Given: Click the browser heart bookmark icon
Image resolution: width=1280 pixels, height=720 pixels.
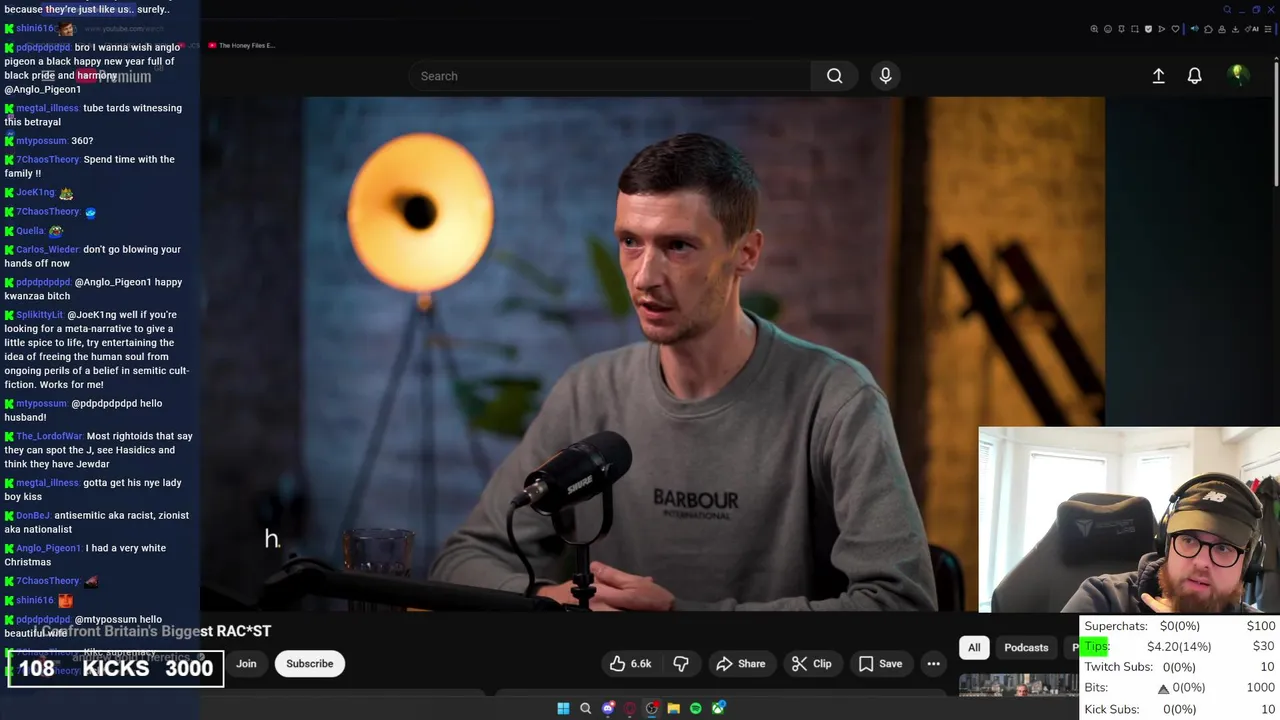Looking at the screenshot, I should click(1175, 29).
